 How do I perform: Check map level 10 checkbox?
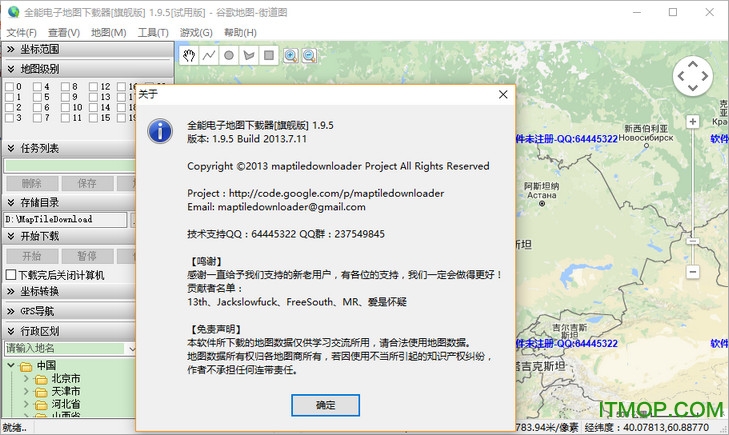click(x=66, y=107)
